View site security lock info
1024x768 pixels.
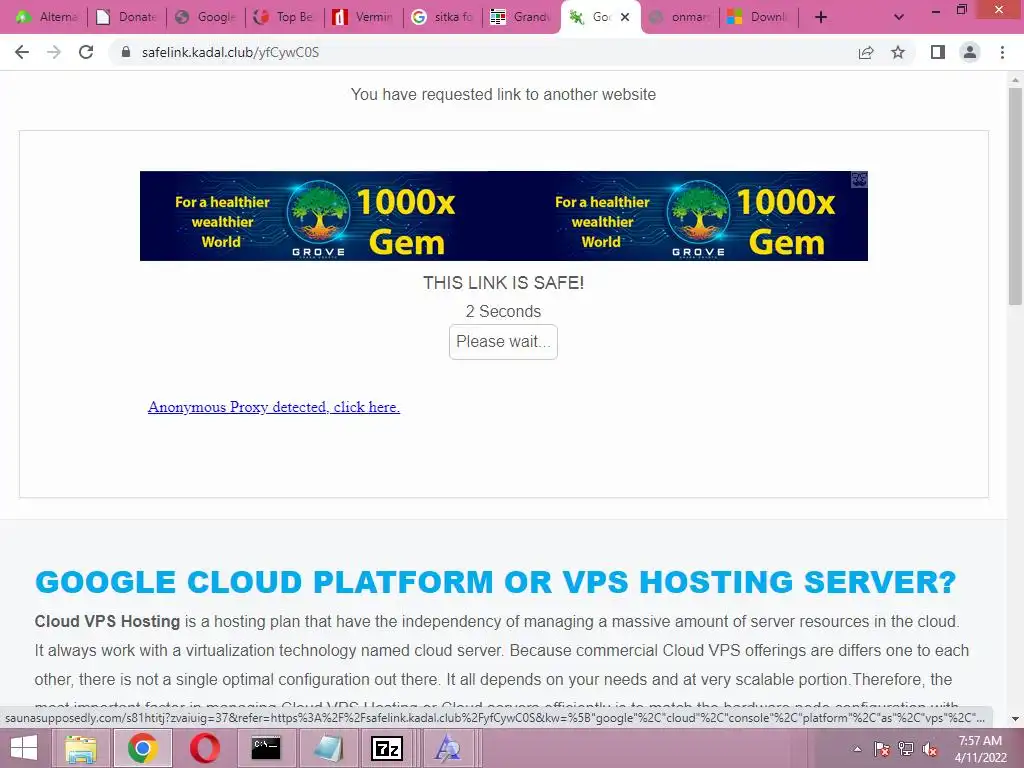[126, 52]
